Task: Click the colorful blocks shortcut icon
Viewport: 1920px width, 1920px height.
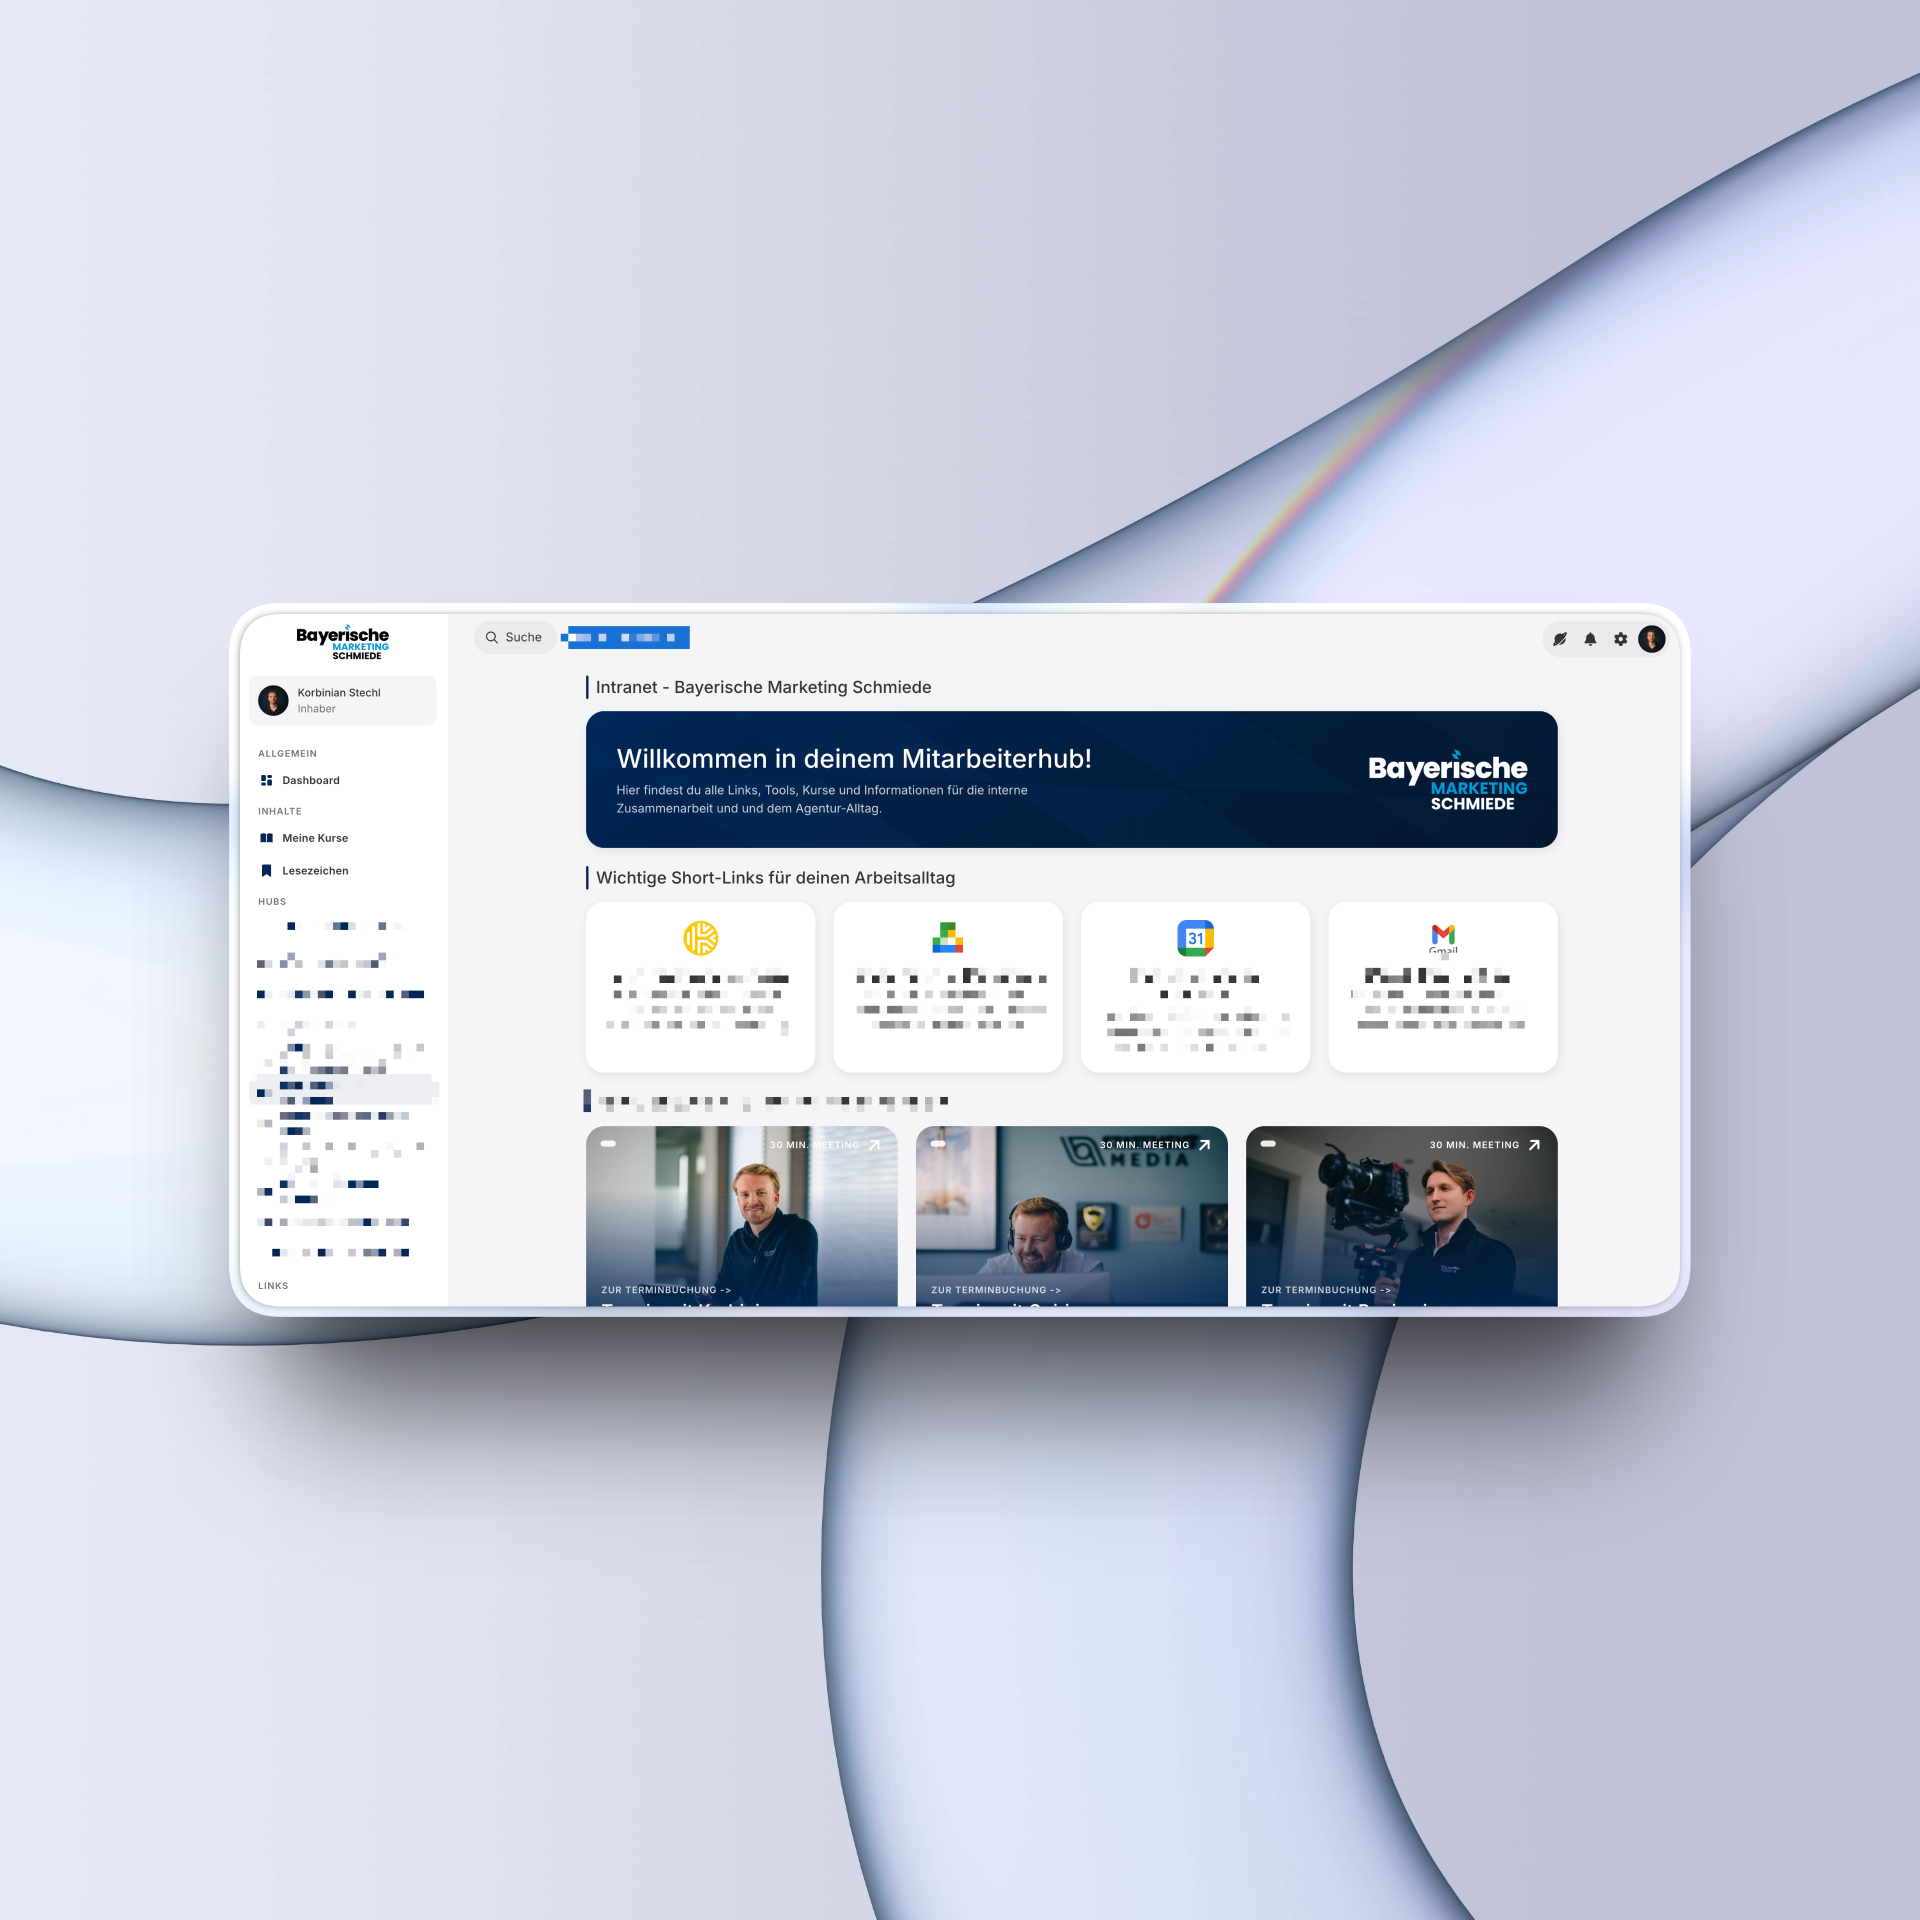Action: pos(947,938)
